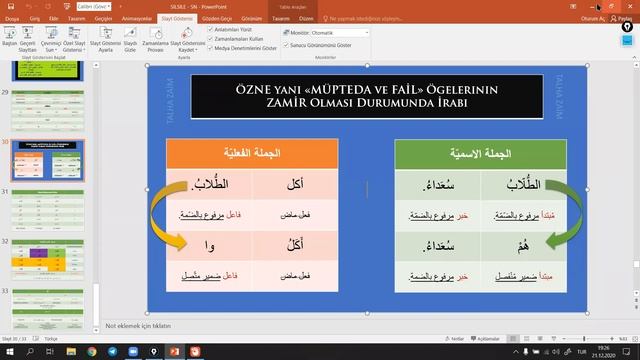The height and width of the screenshot is (360, 640).
Task: Open the Telegram icon in the taskbar
Action: click(113, 352)
